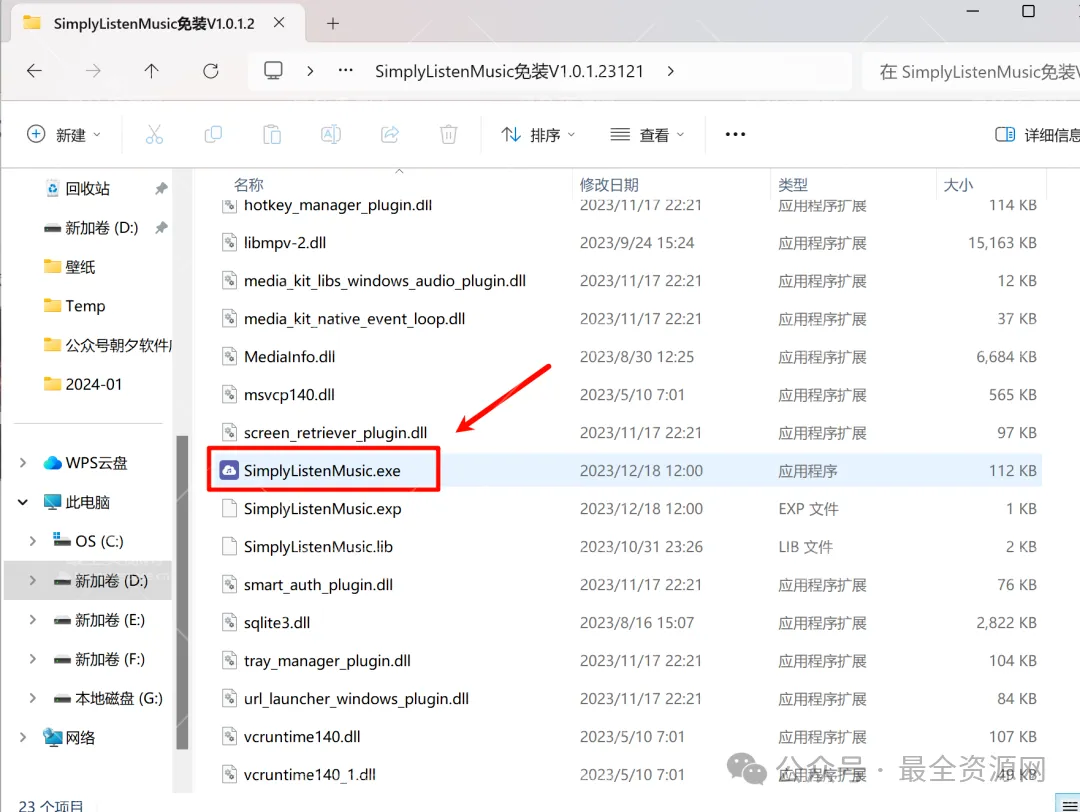This screenshot has width=1080, height=812.
Task: Click the Delete trash icon
Action: pos(448,134)
